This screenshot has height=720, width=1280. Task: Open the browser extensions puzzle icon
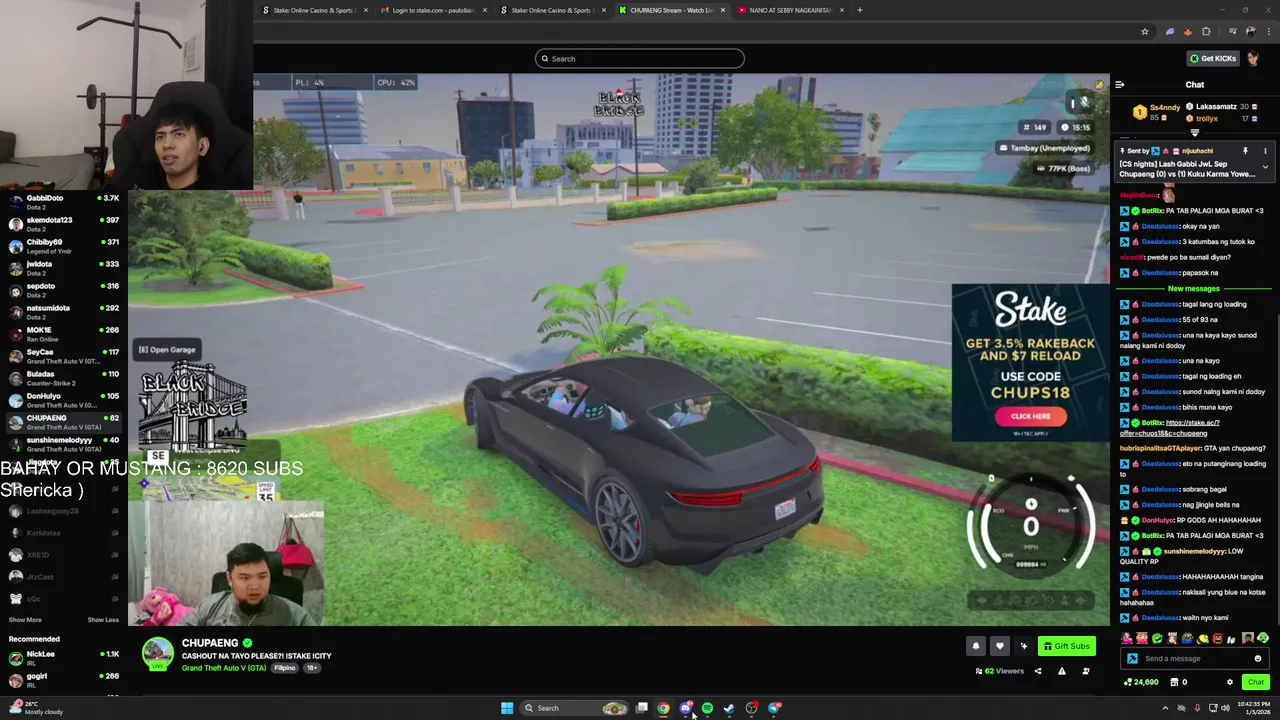(1206, 31)
